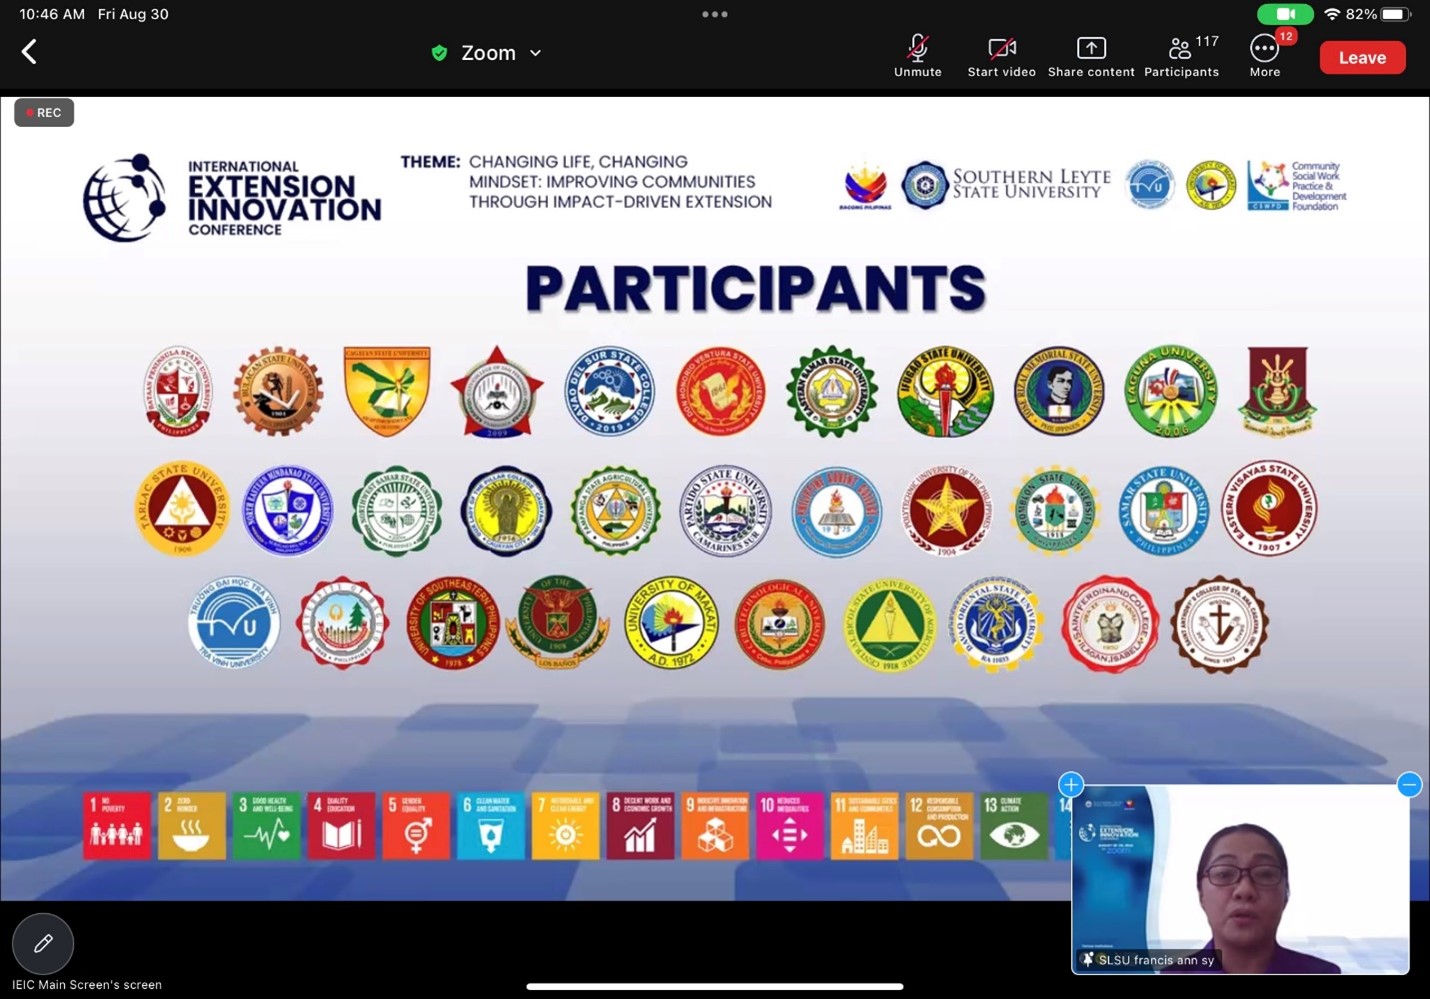Open the More options menu
1430x999 pixels.
coord(1264,56)
